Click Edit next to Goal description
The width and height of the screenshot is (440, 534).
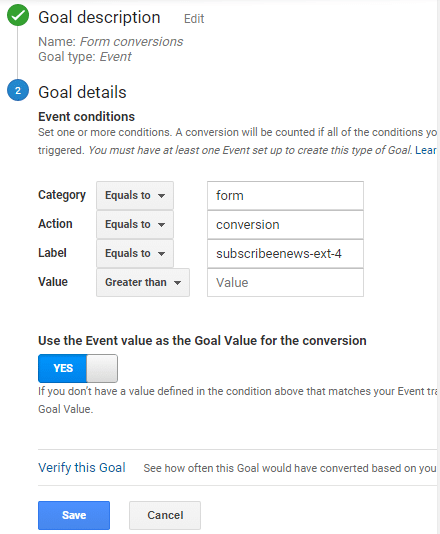pos(194,18)
